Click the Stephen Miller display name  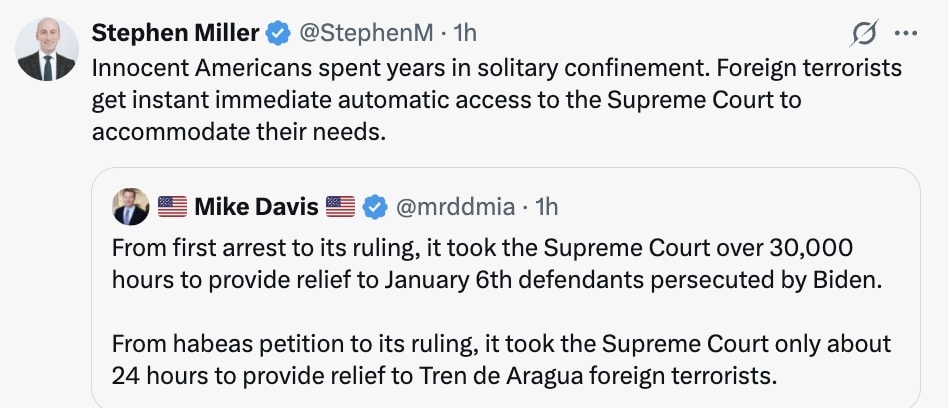point(175,33)
